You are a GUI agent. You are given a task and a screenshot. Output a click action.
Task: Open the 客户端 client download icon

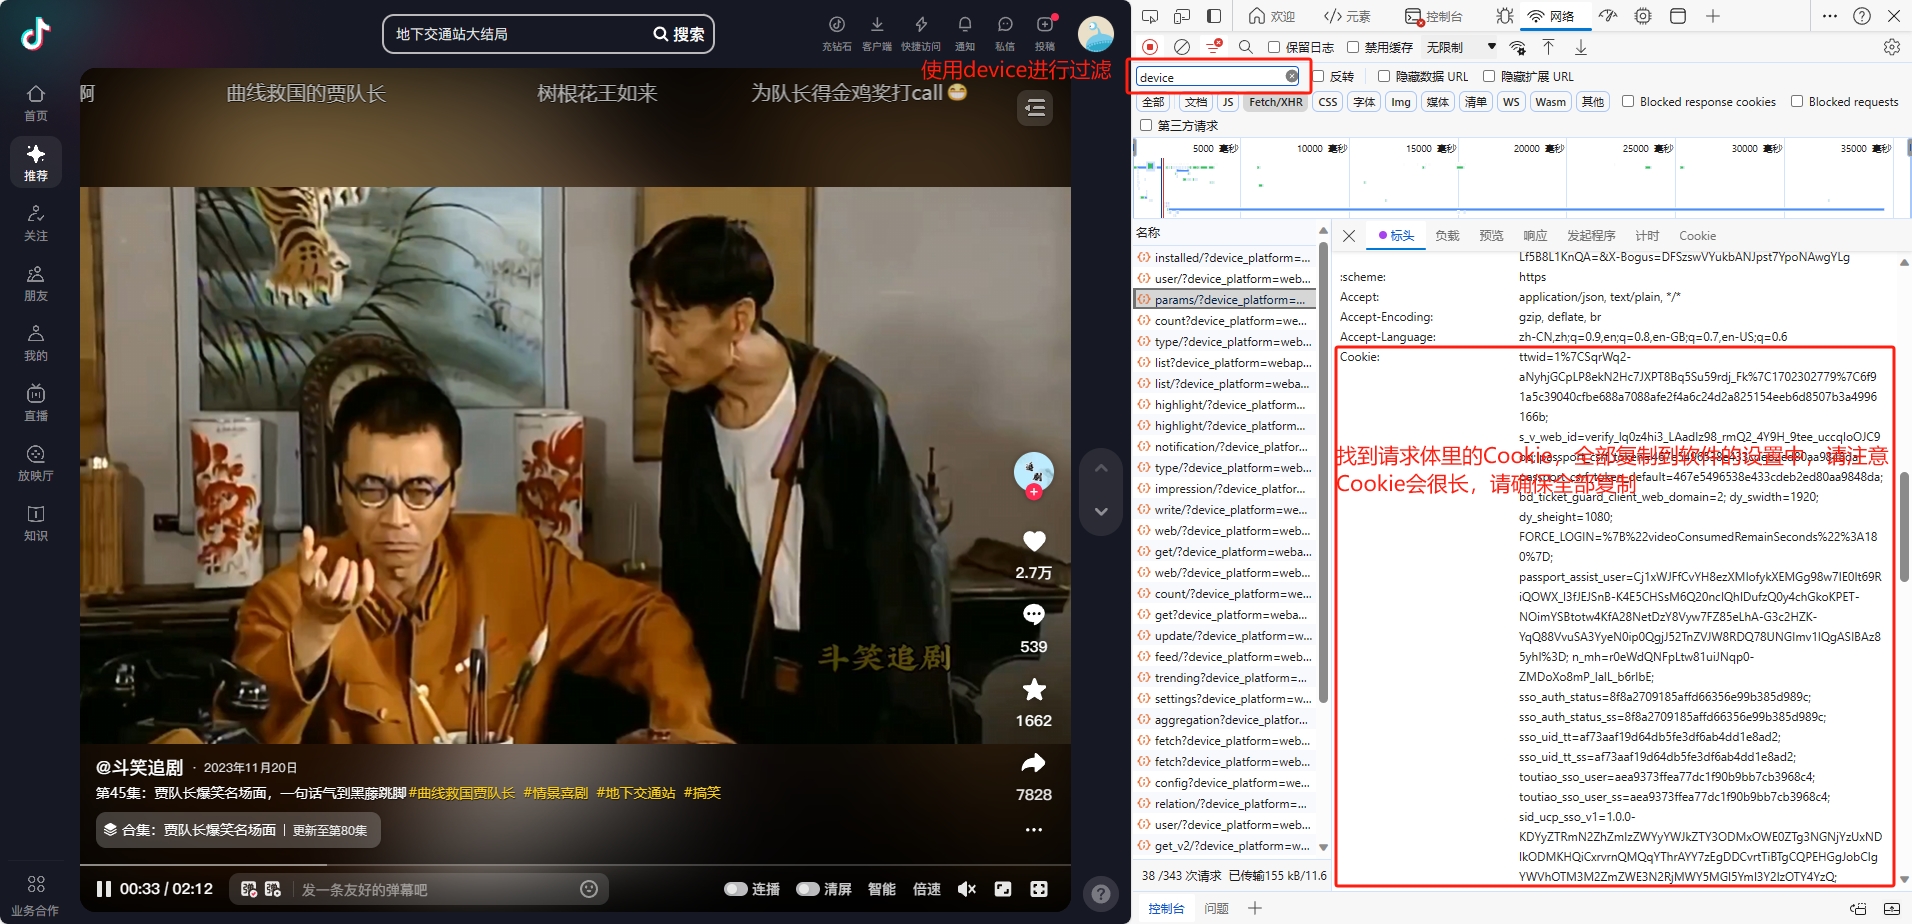[877, 32]
